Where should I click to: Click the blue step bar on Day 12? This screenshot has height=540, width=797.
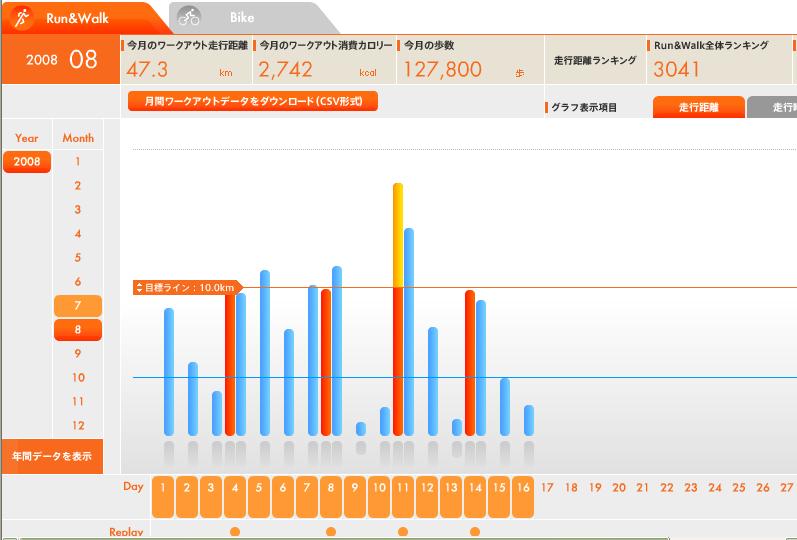433,381
